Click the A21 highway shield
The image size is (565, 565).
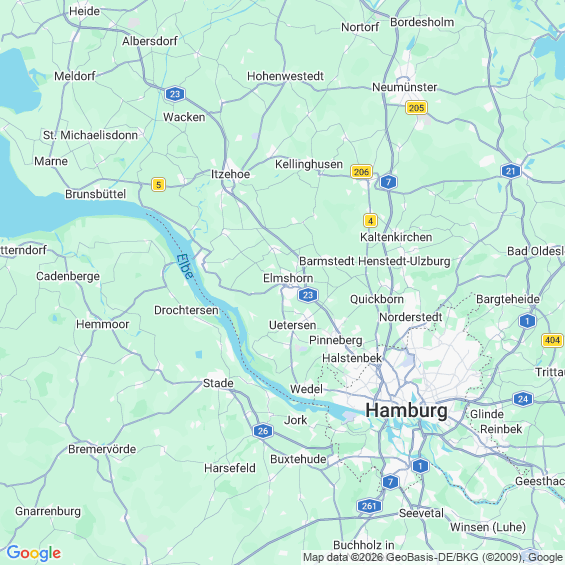click(511, 171)
